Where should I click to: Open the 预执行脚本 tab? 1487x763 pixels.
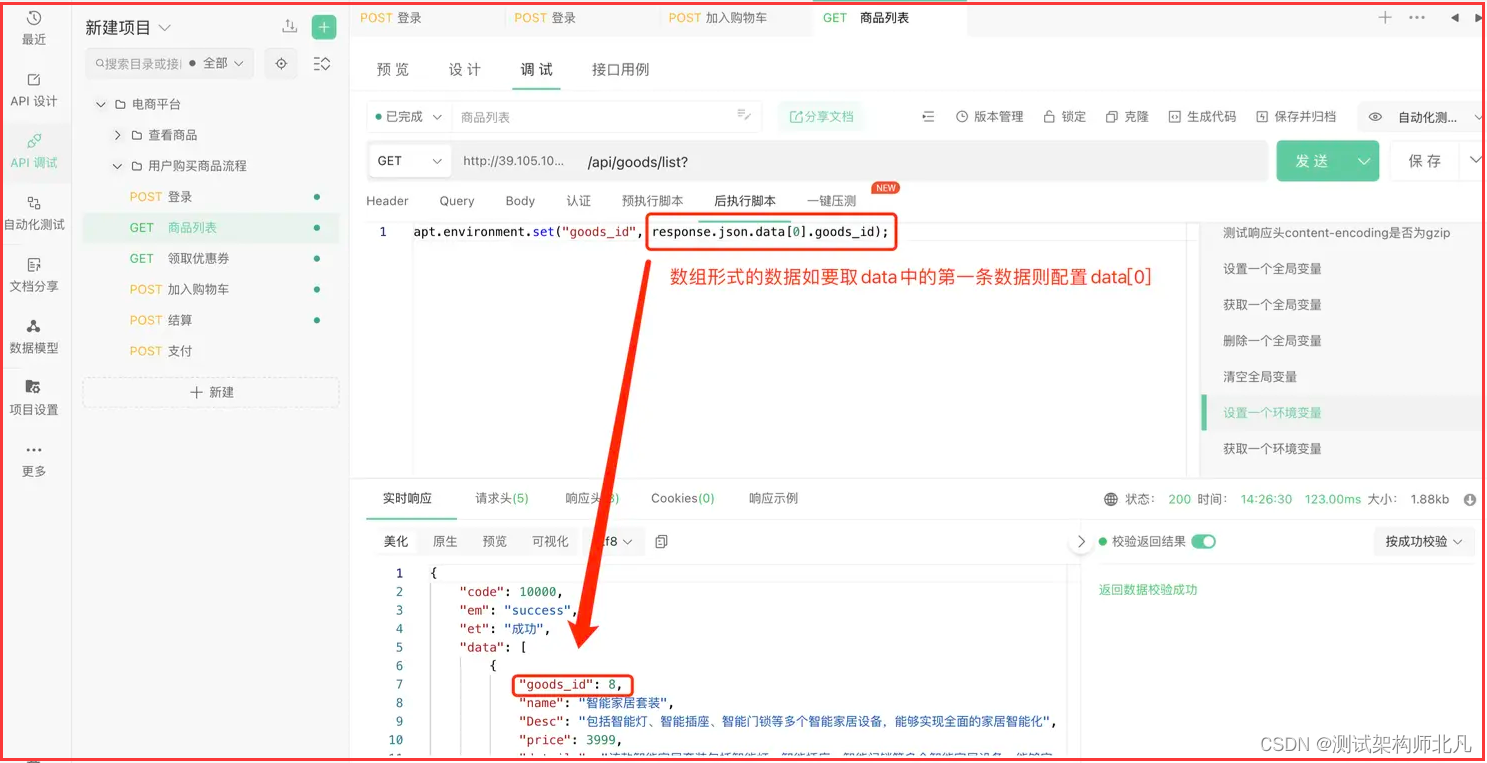click(x=653, y=201)
